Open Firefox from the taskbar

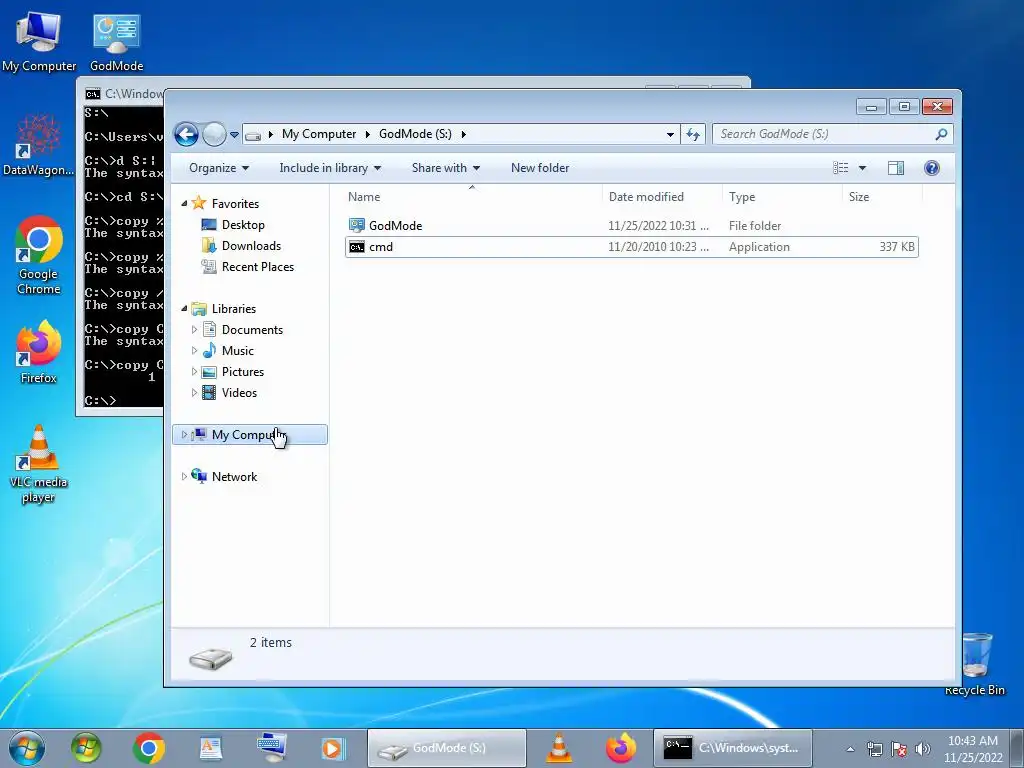620,748
